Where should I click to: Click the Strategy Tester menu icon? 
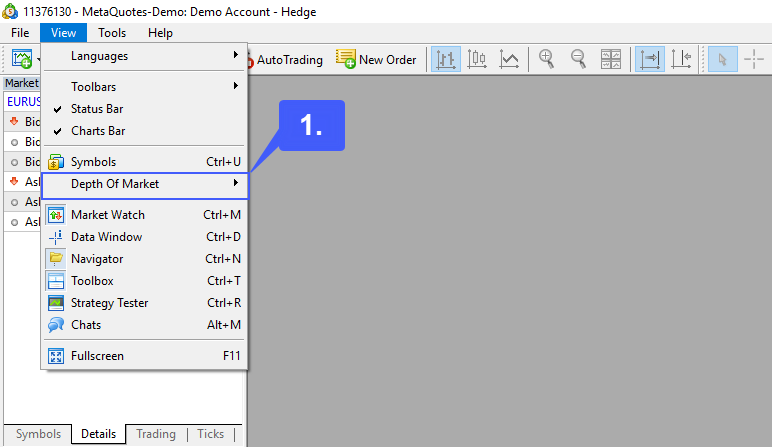click(56, 303)
